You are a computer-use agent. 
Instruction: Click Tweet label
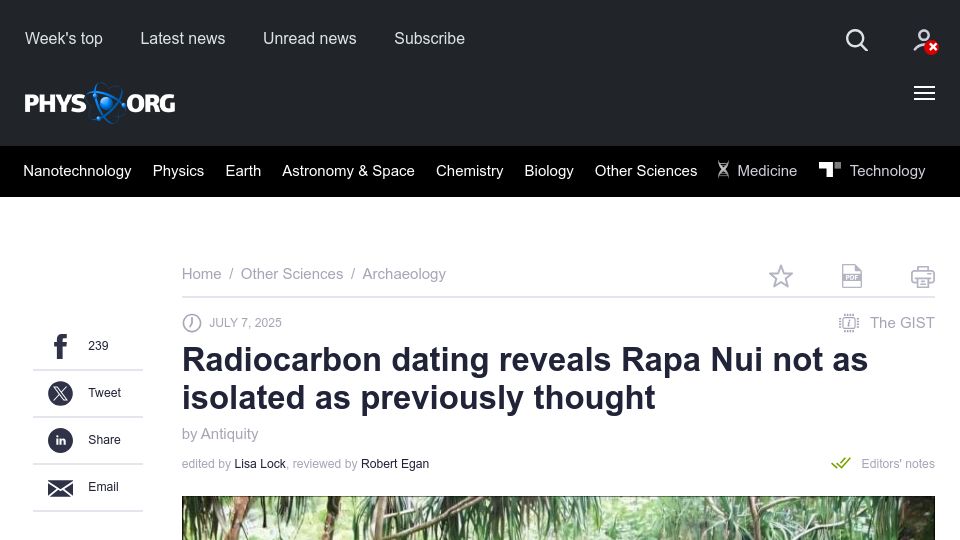(104, 392)
